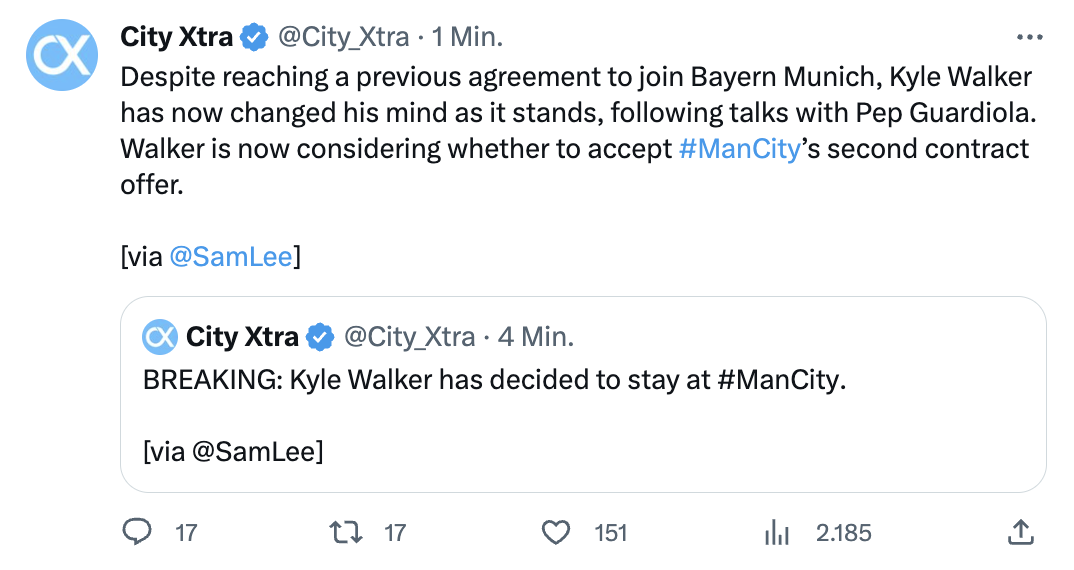The width and height of the screenshot is (1074, 570).
Task: Open the #ManCity hashtag link
Action: 739,149
